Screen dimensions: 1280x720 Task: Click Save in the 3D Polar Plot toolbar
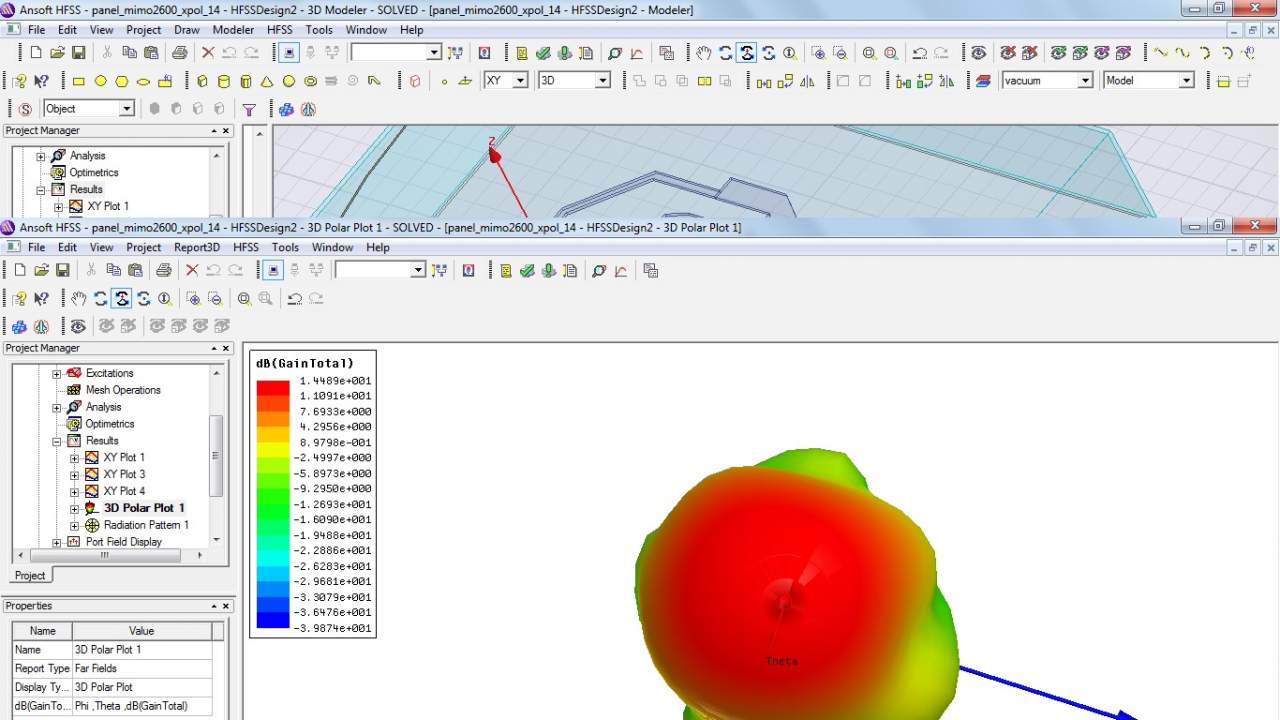pyautogui.click(x=62, y=270)
